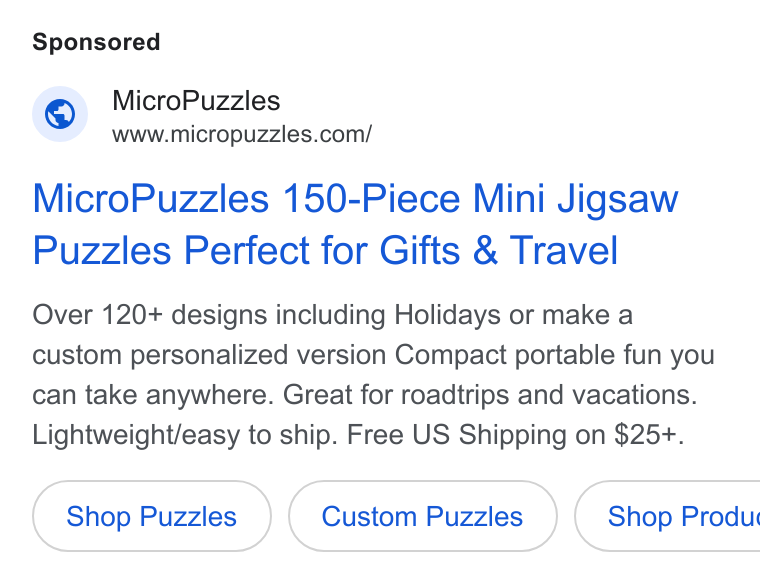This screenshot has height=584, width=760.
Task: Click the 'custom personalized version' phrase
Action: click(x=209, y=355)
